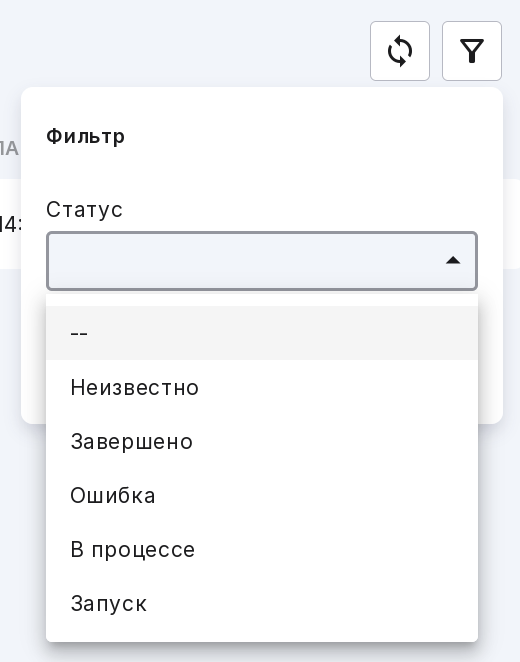520x662 pixels.
Task: Toggle the funnel filter icon
Action: [x=471, y=51]
